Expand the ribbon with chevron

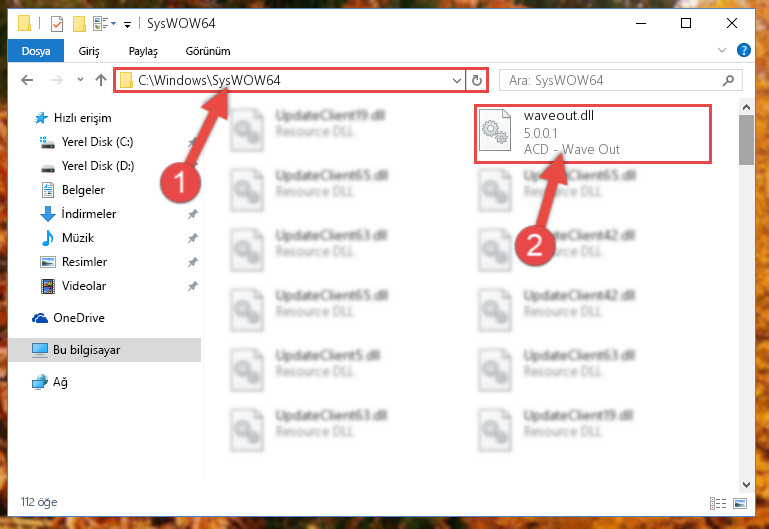click(x=721, y=50)
